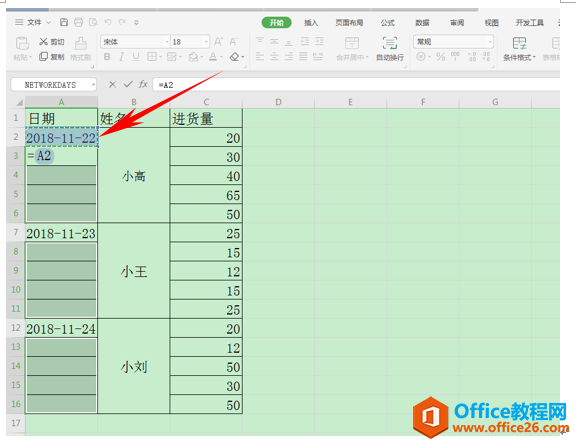This screenshot has height=445, width=576.
Task: Click the Paste (粘贴) clipboard icon
Action: (x=22, y=43)
